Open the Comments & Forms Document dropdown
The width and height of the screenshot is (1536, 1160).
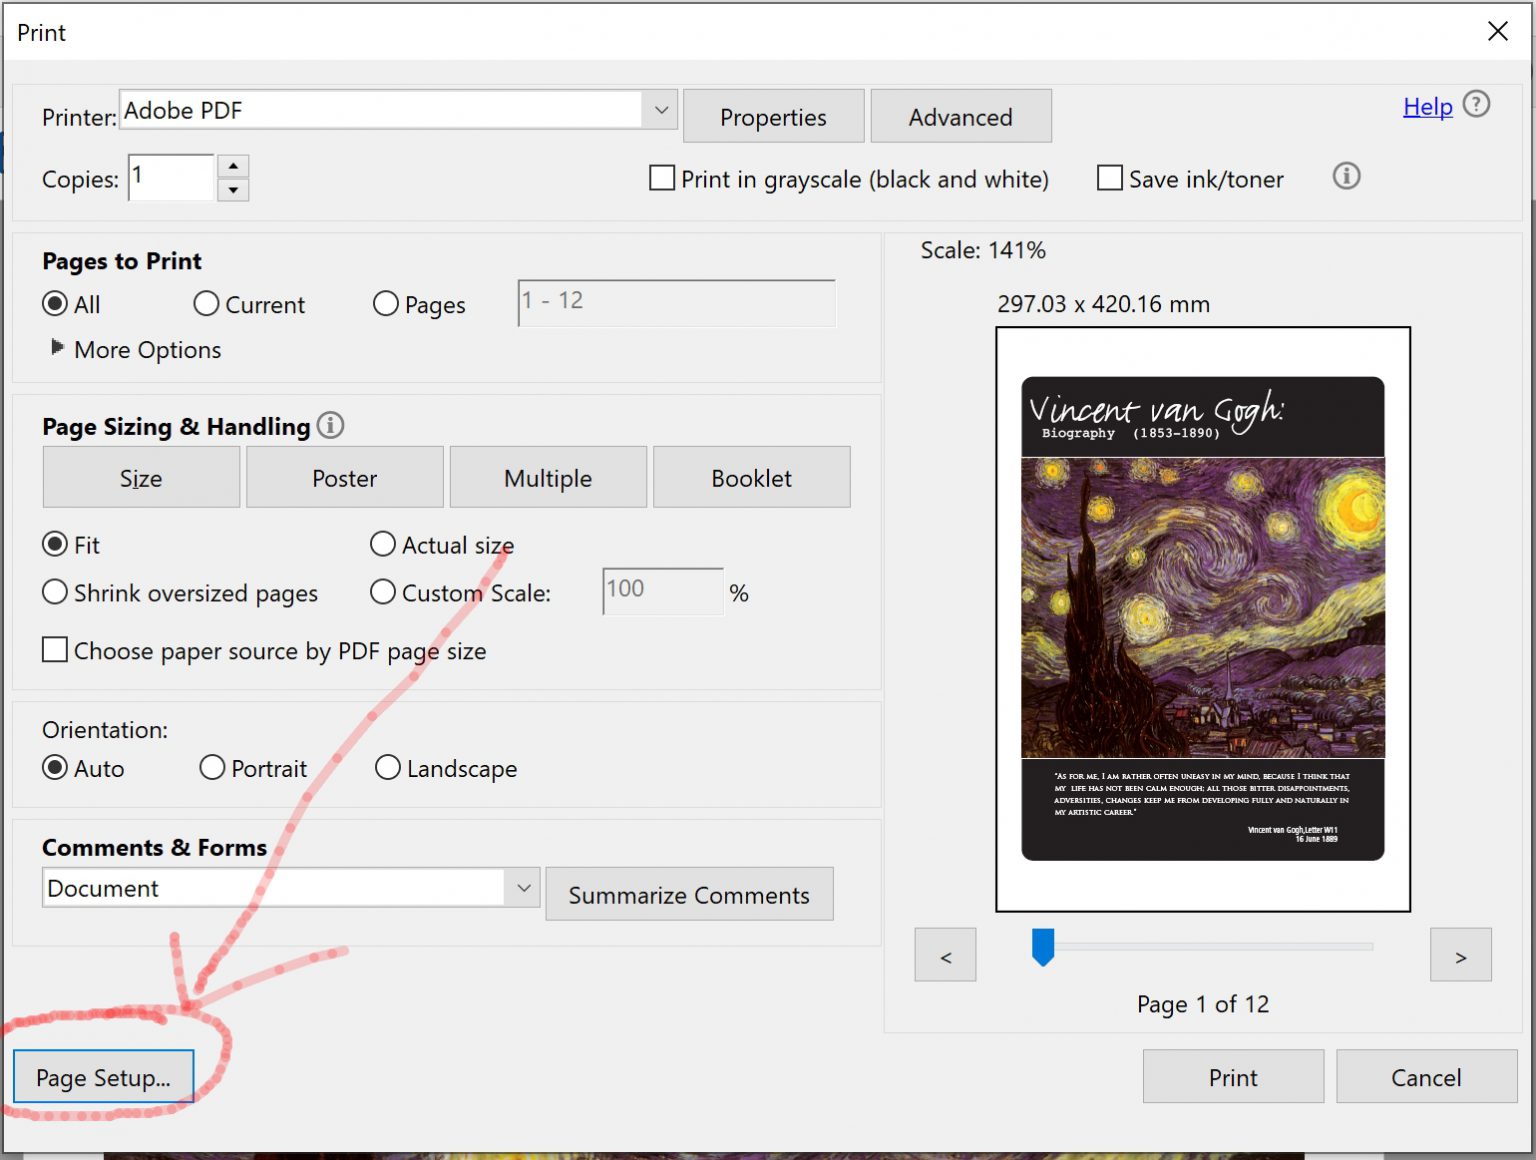tap(521, 887)
